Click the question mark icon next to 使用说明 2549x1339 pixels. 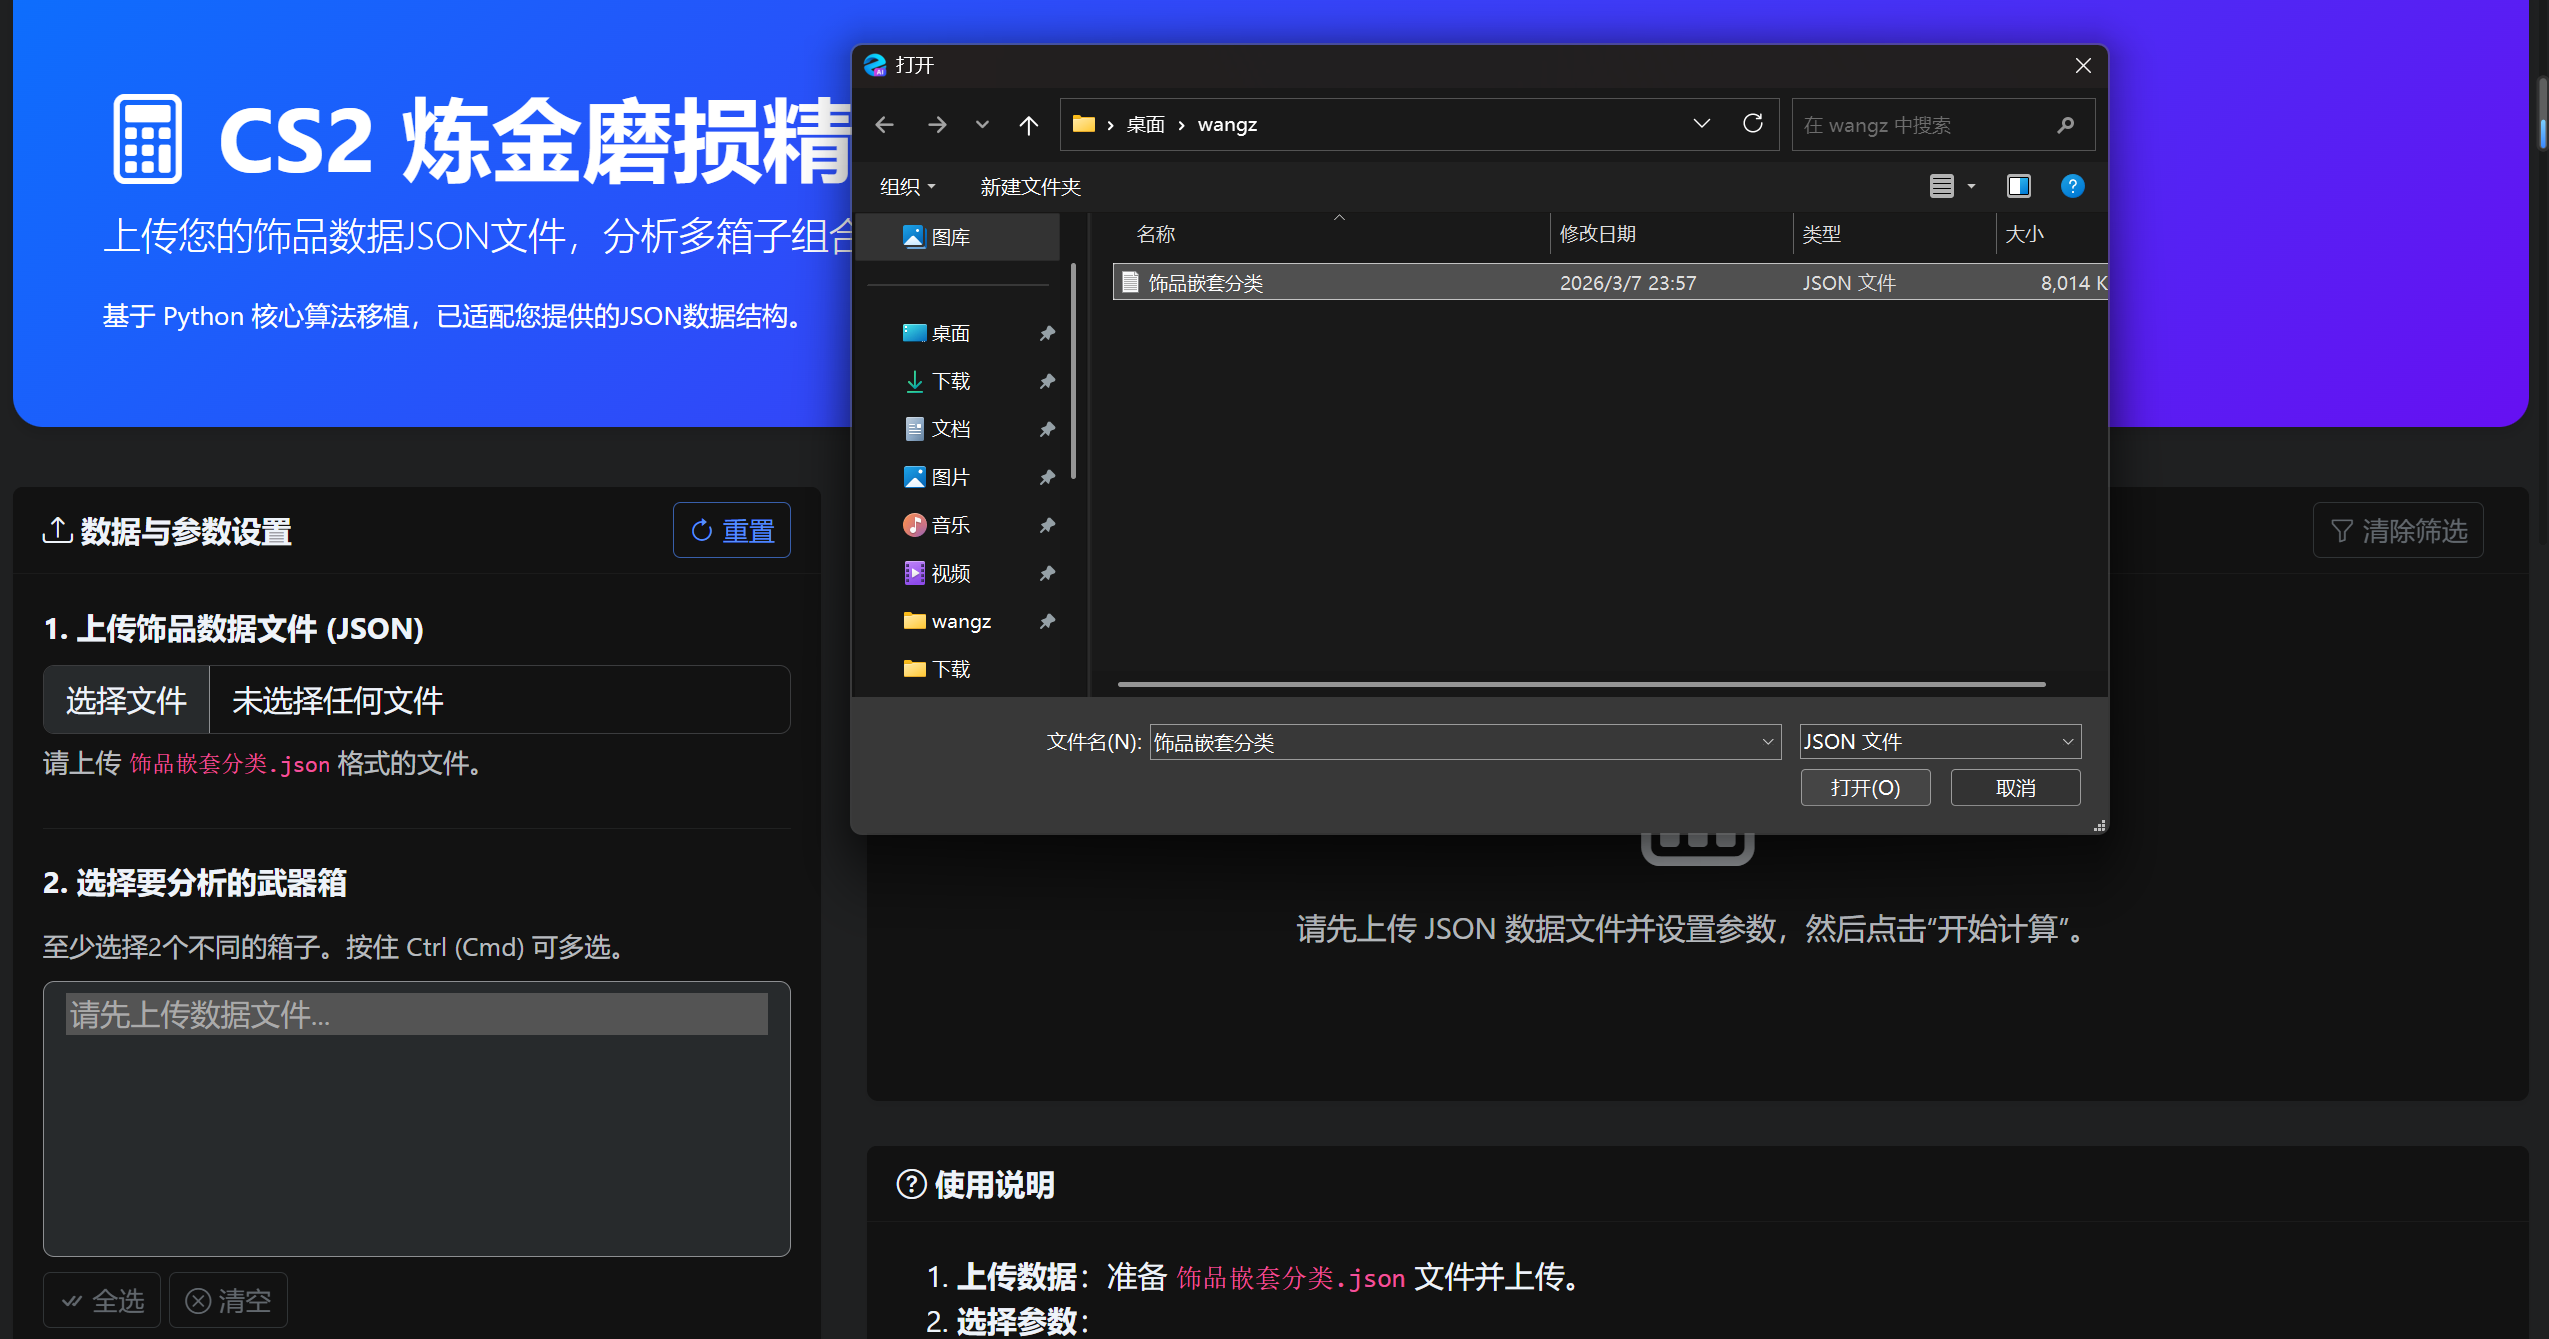click(x=909, y=1185)
